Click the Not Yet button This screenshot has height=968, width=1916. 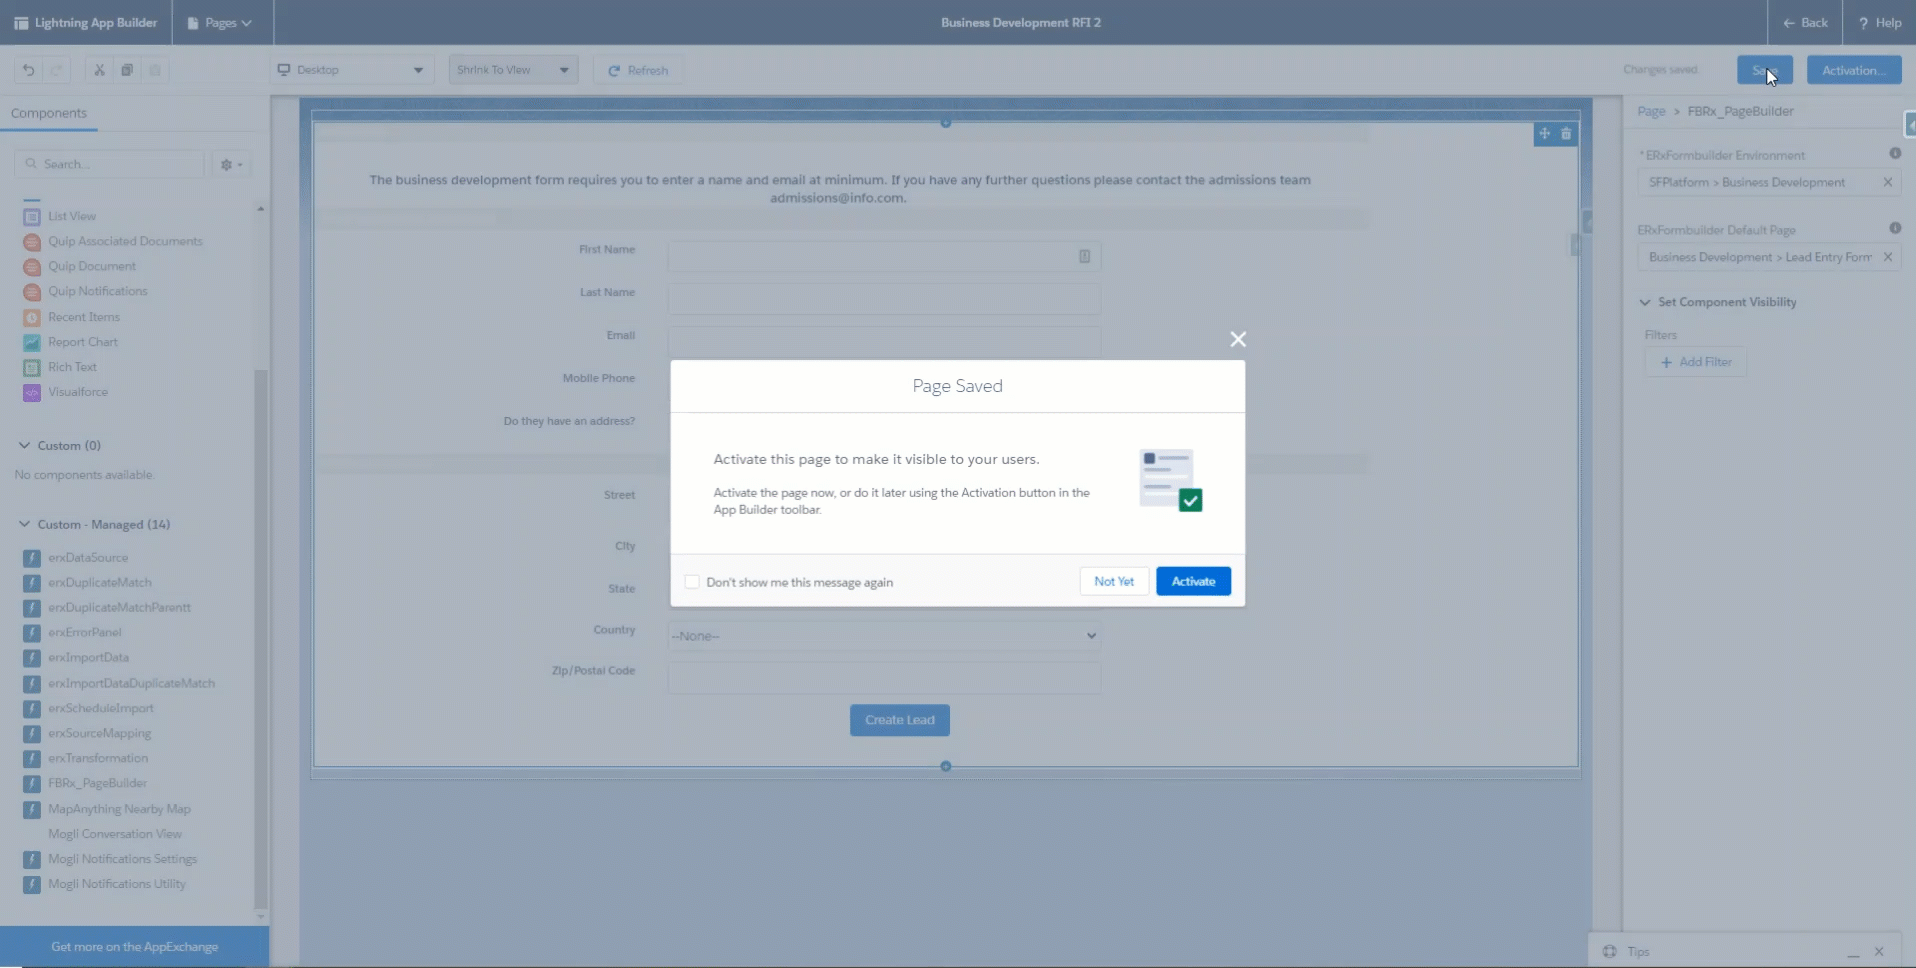coord(1113,581)
